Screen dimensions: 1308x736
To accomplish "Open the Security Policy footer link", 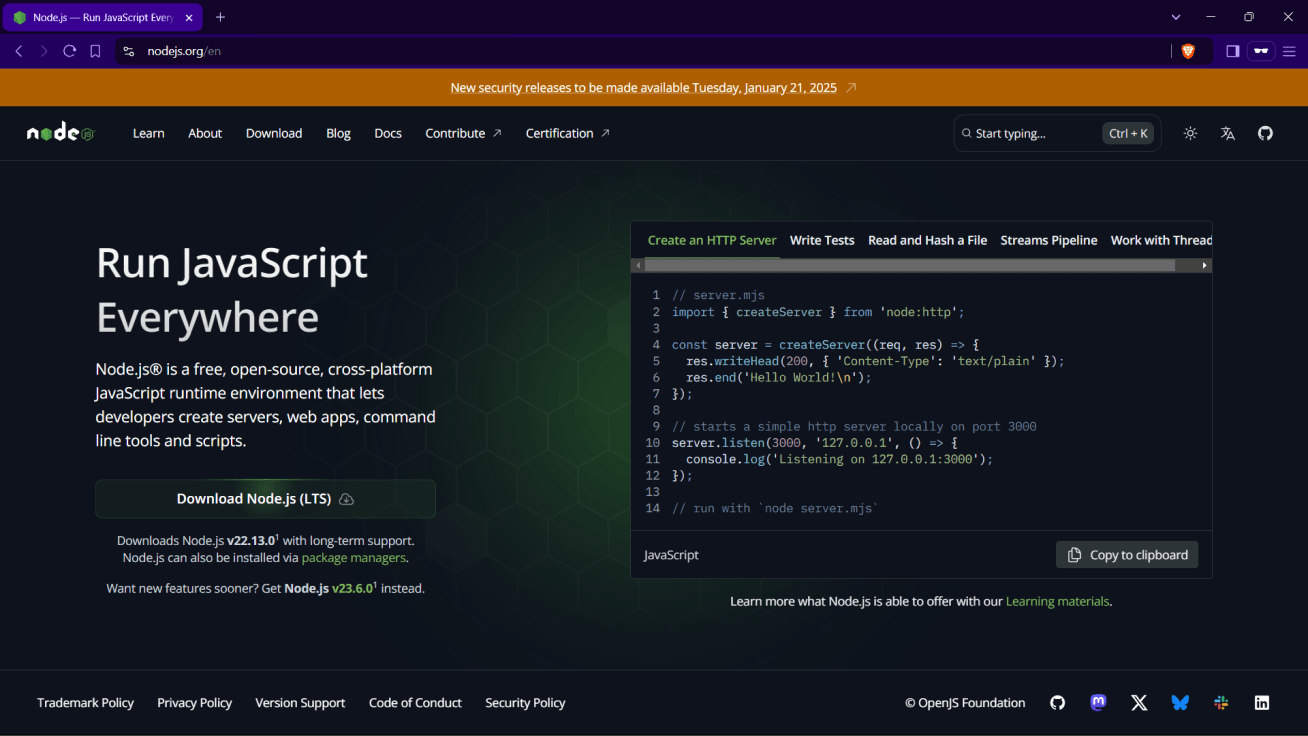I will coord(525,703).
